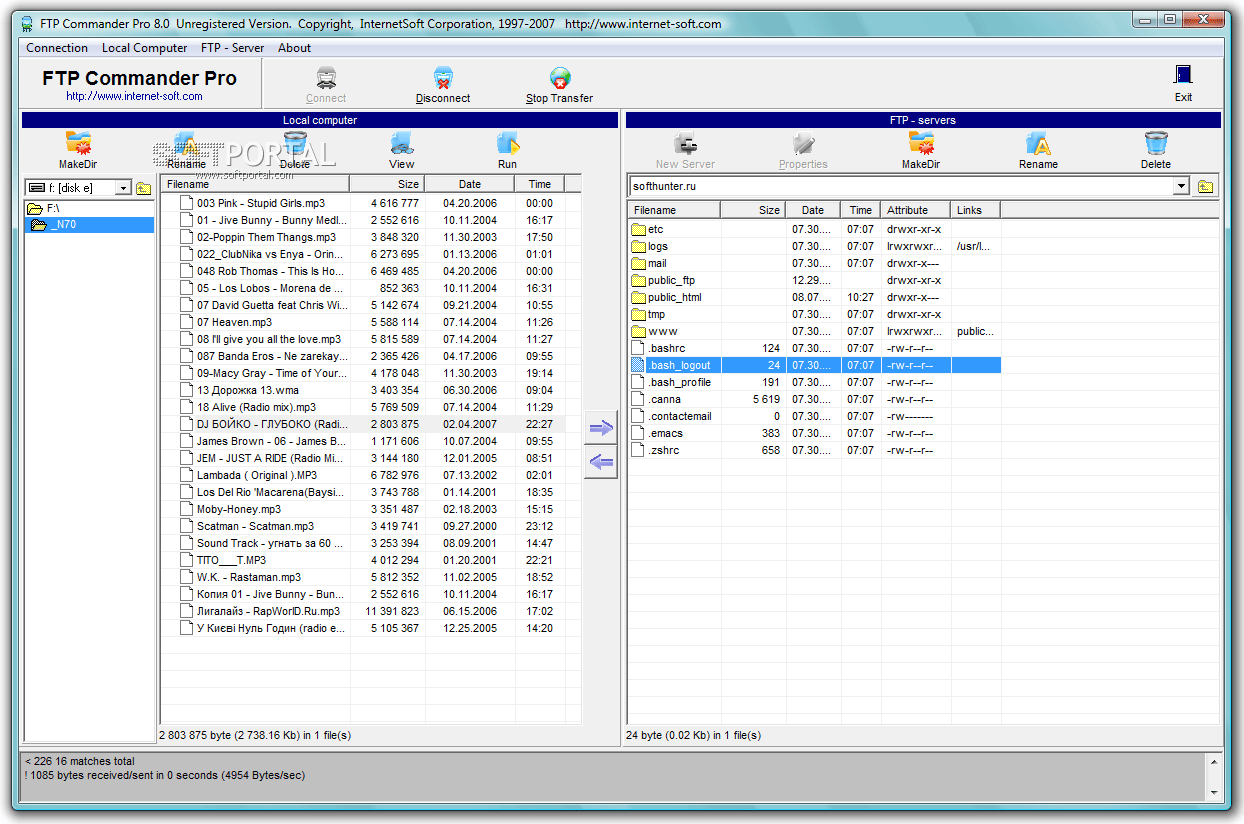Delete the selected server file

pyautogui.click(x=1156, y=143)
